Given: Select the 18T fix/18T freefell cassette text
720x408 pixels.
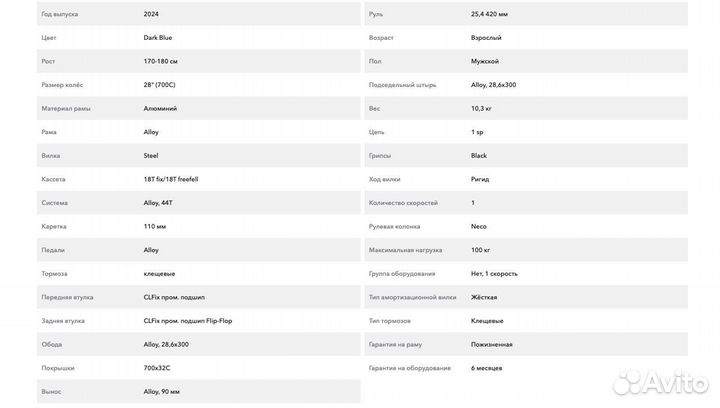Looking at the screenshot, I should click(171, 179).
